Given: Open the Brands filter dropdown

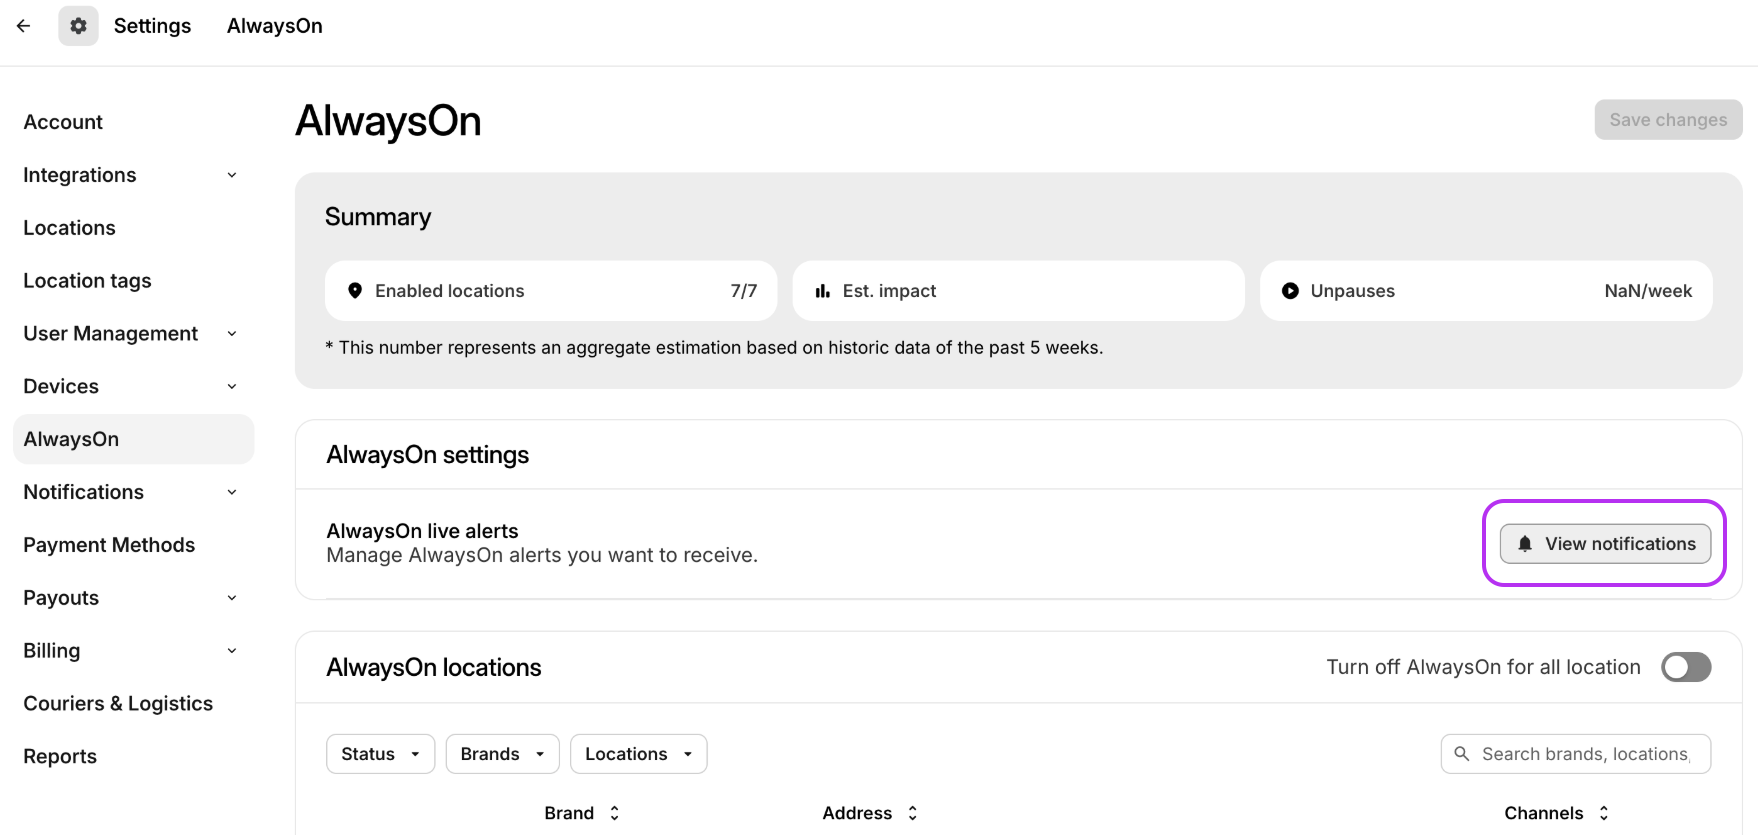Looking at the screenshot, I should (502, 754).
